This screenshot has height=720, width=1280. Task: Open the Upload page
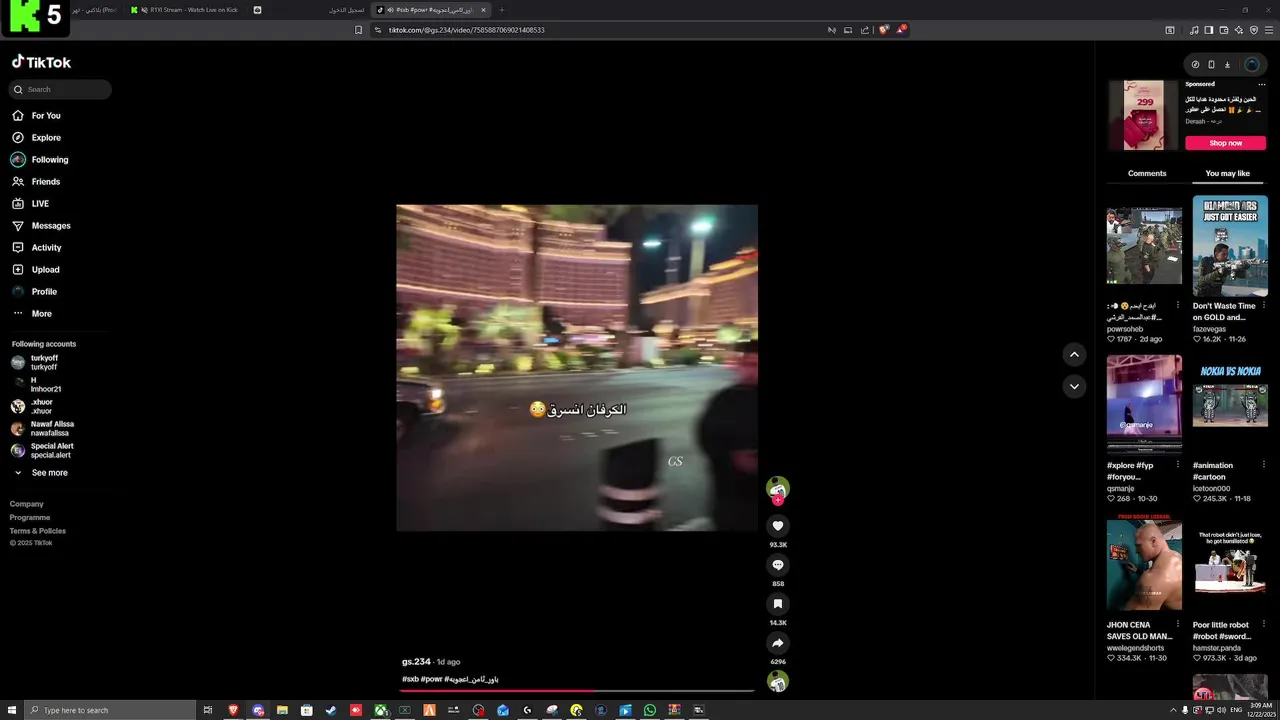pos(45,270)
